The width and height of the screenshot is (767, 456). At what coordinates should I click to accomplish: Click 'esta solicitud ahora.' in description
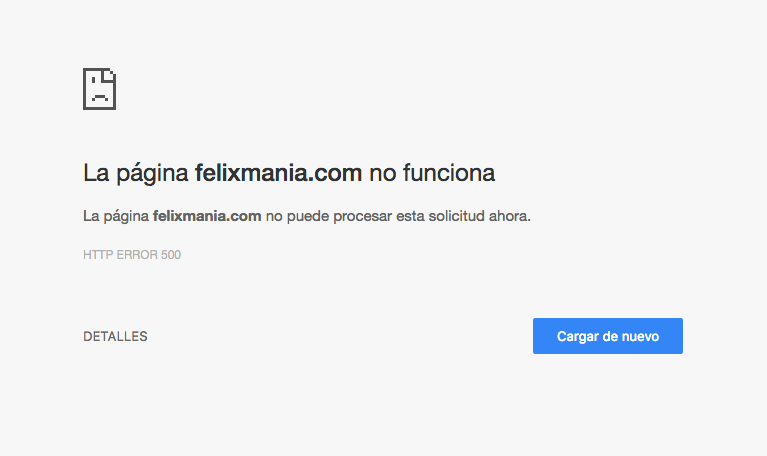point(463,216)
